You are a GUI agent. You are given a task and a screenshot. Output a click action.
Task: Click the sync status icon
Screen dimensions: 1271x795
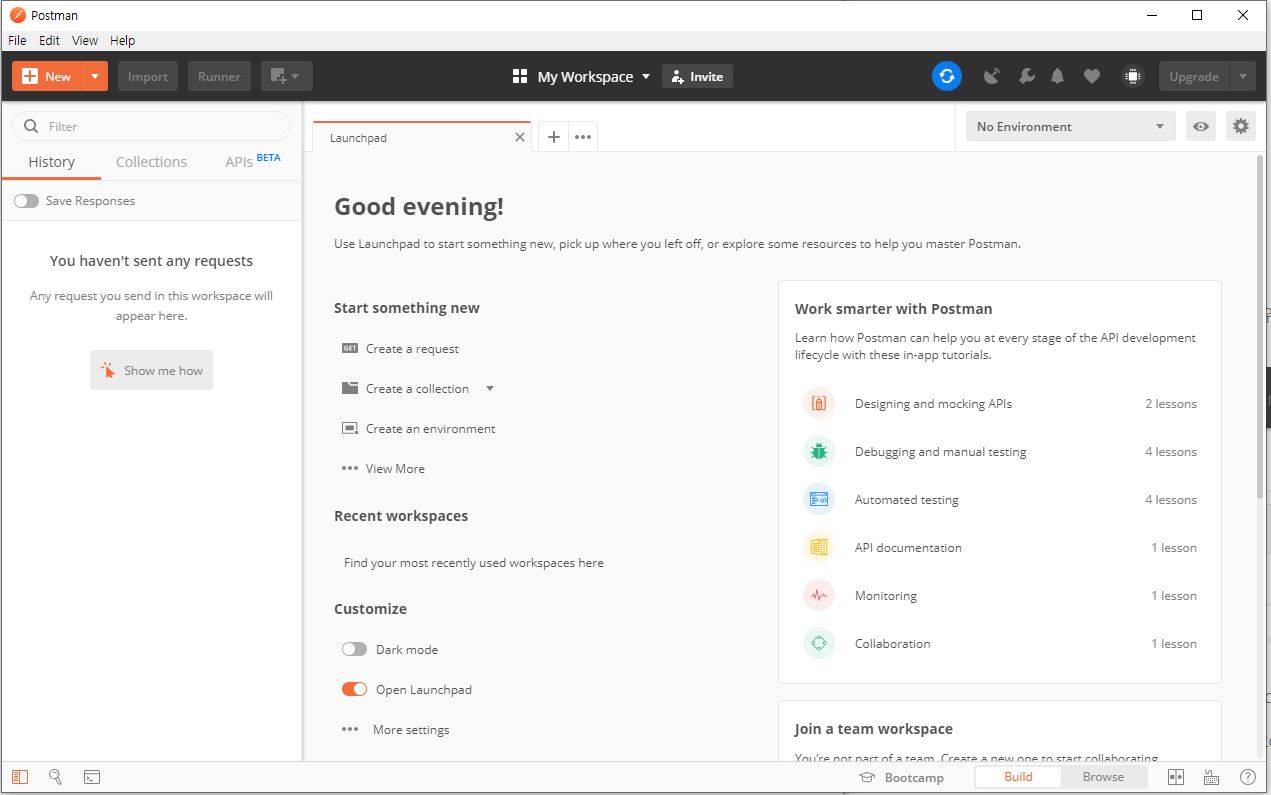947,76
